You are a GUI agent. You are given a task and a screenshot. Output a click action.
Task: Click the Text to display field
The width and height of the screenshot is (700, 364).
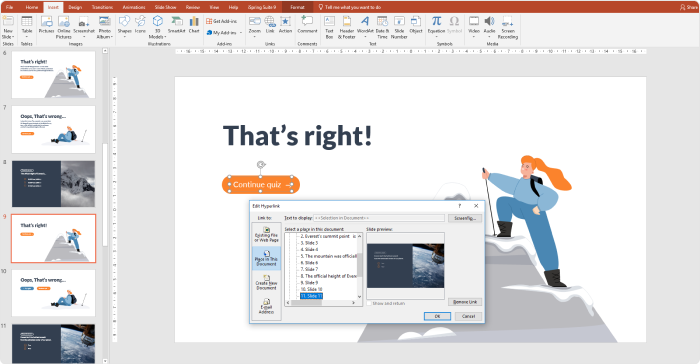(379, 218)
